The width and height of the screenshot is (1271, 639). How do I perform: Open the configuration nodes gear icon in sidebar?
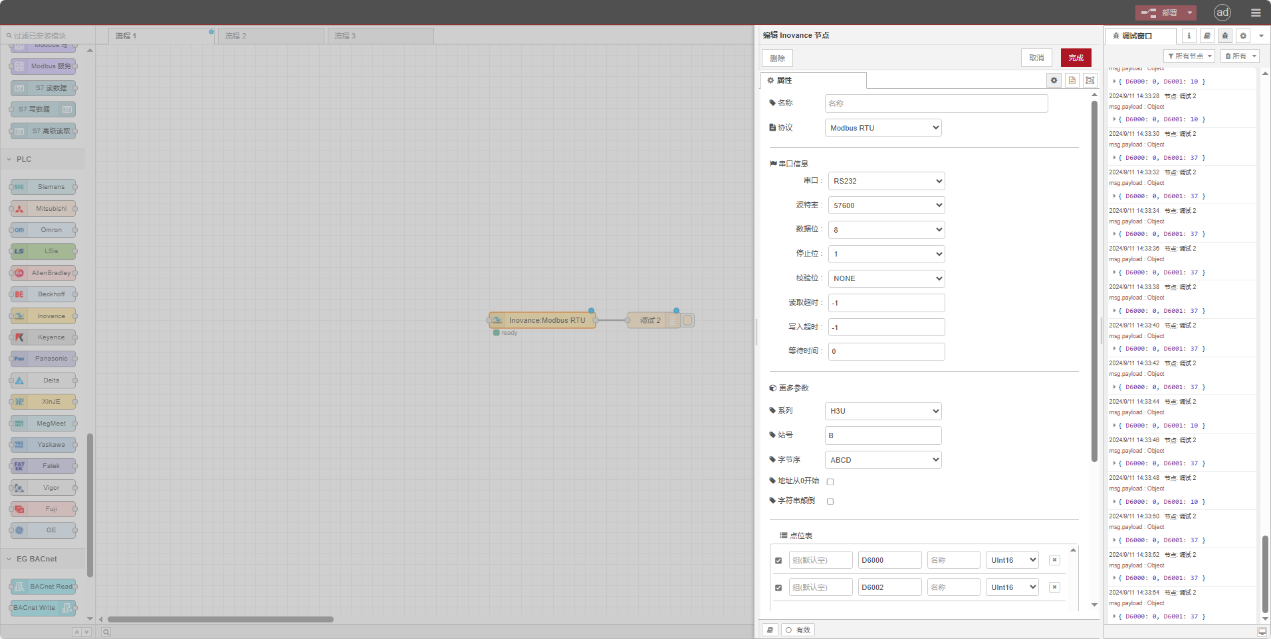1243,35
